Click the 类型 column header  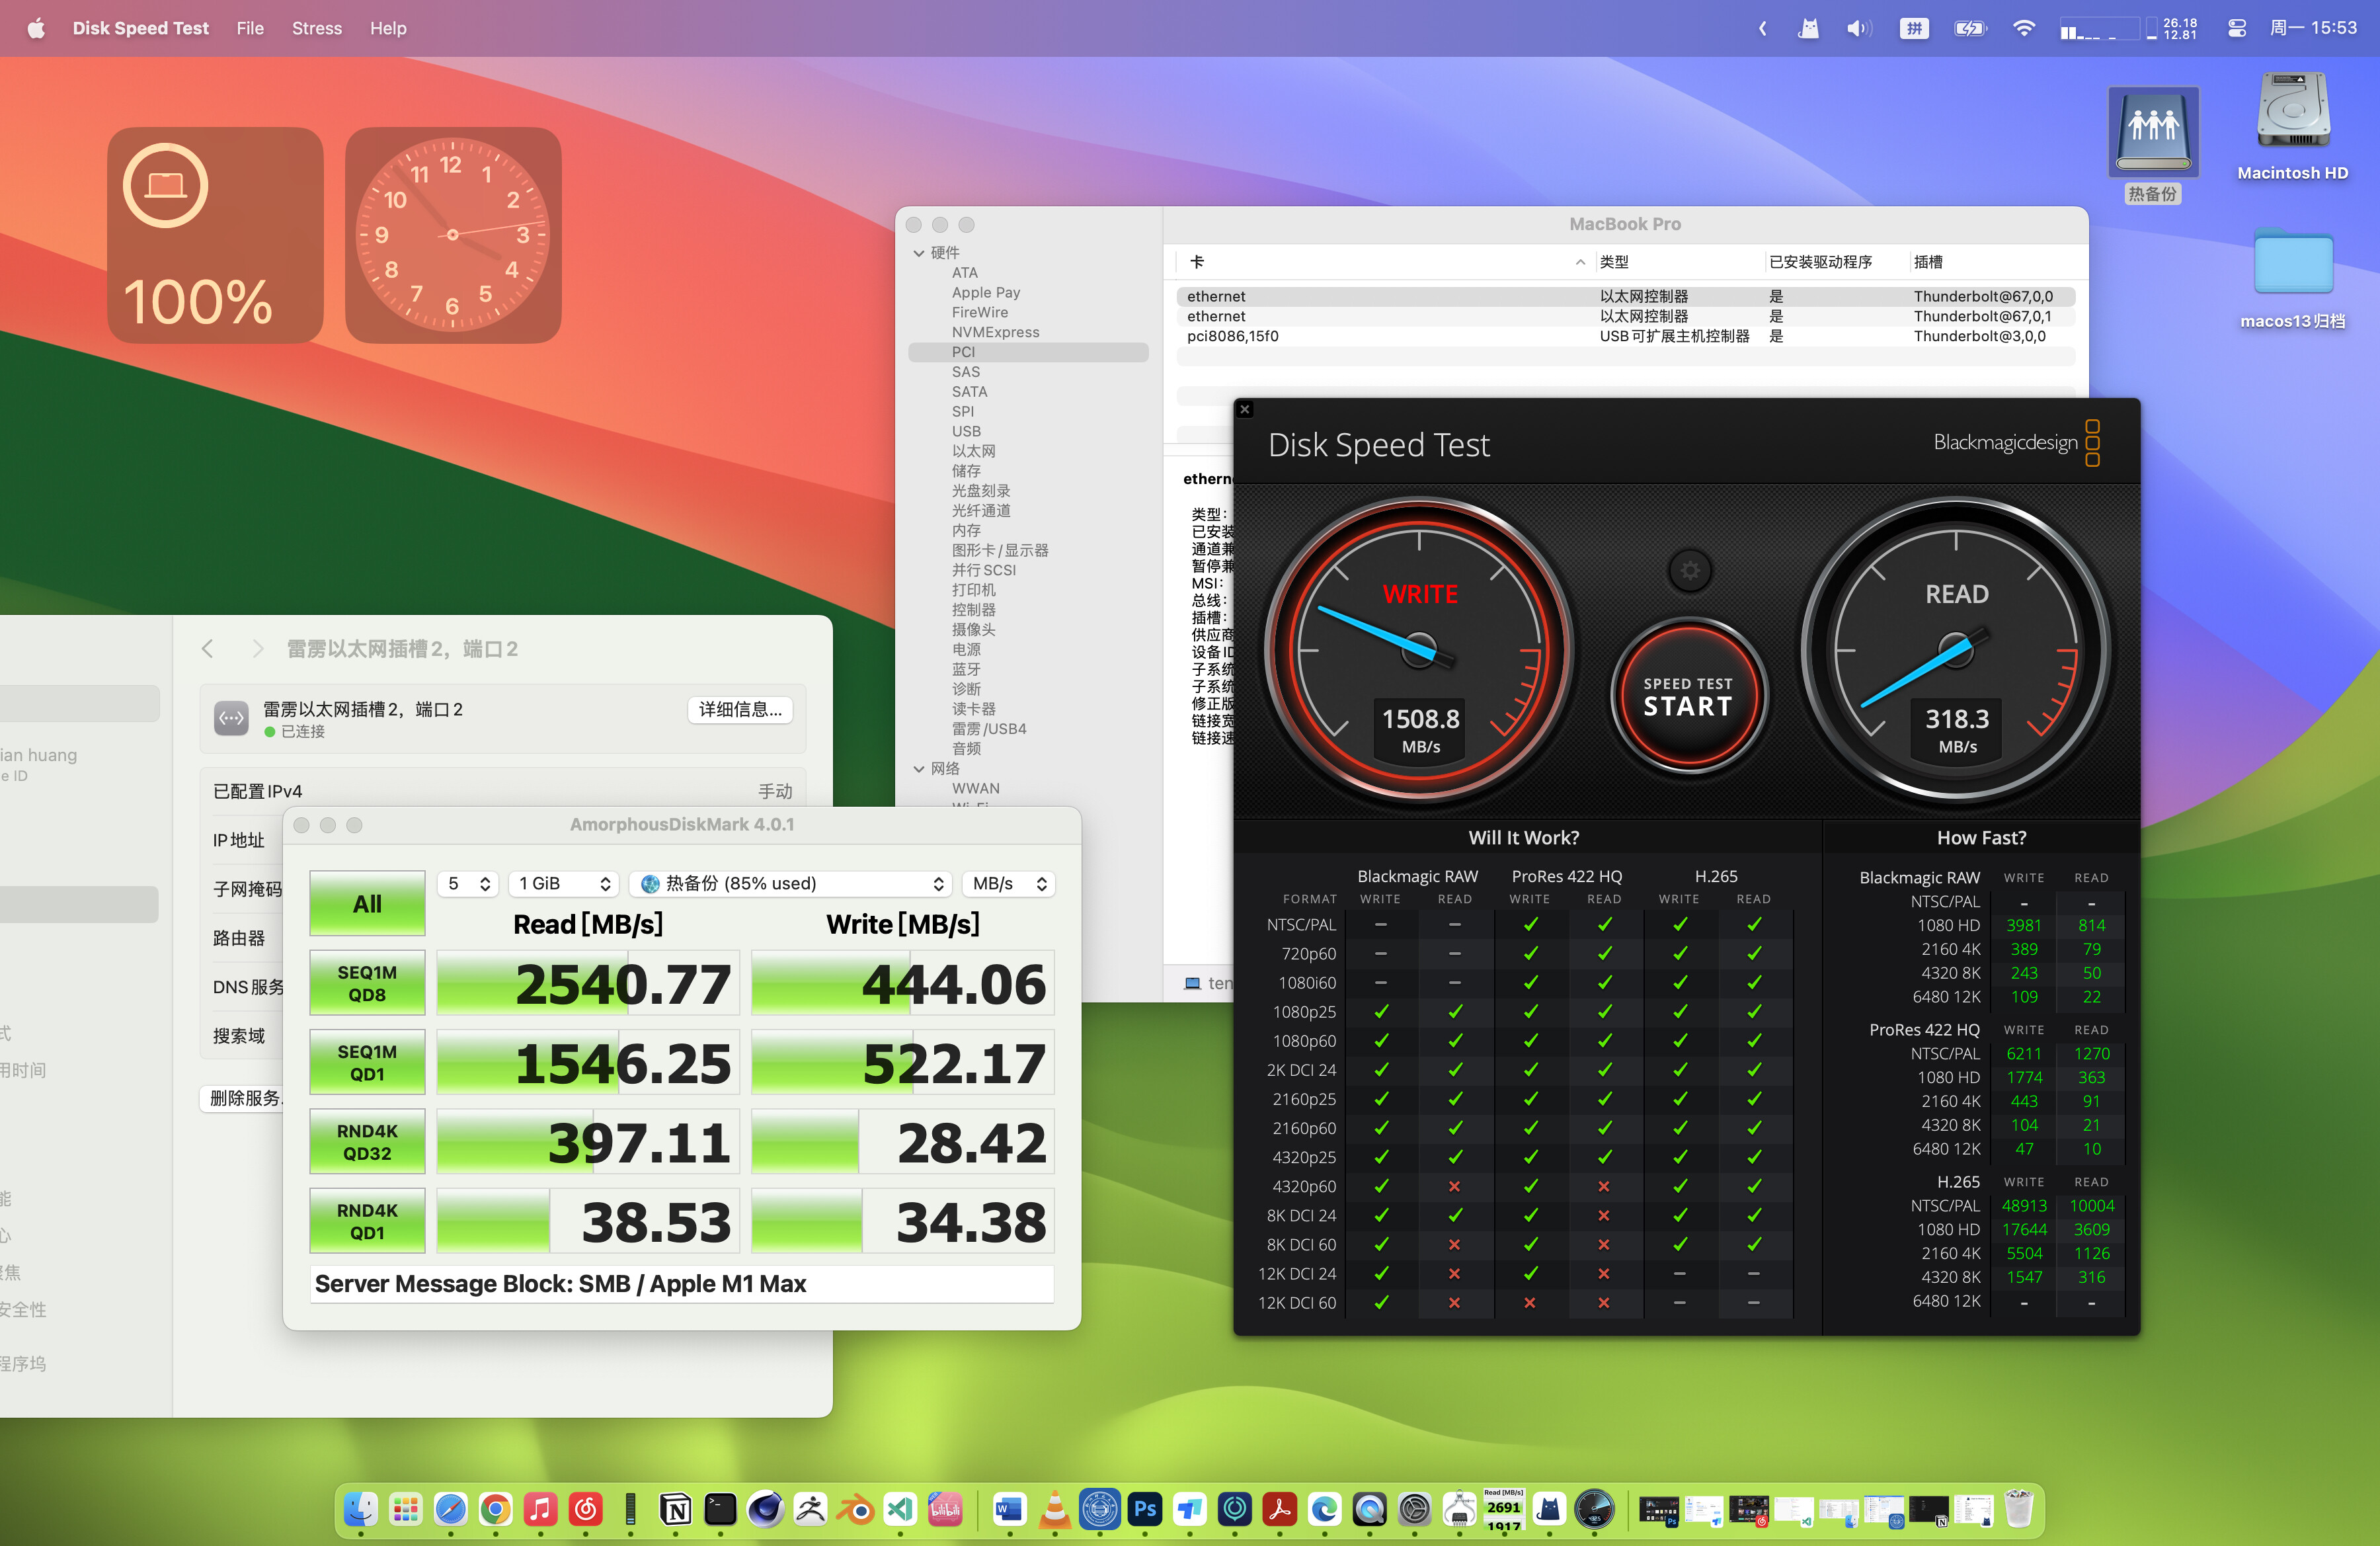pyautogui.click(x=1614, y=262)
